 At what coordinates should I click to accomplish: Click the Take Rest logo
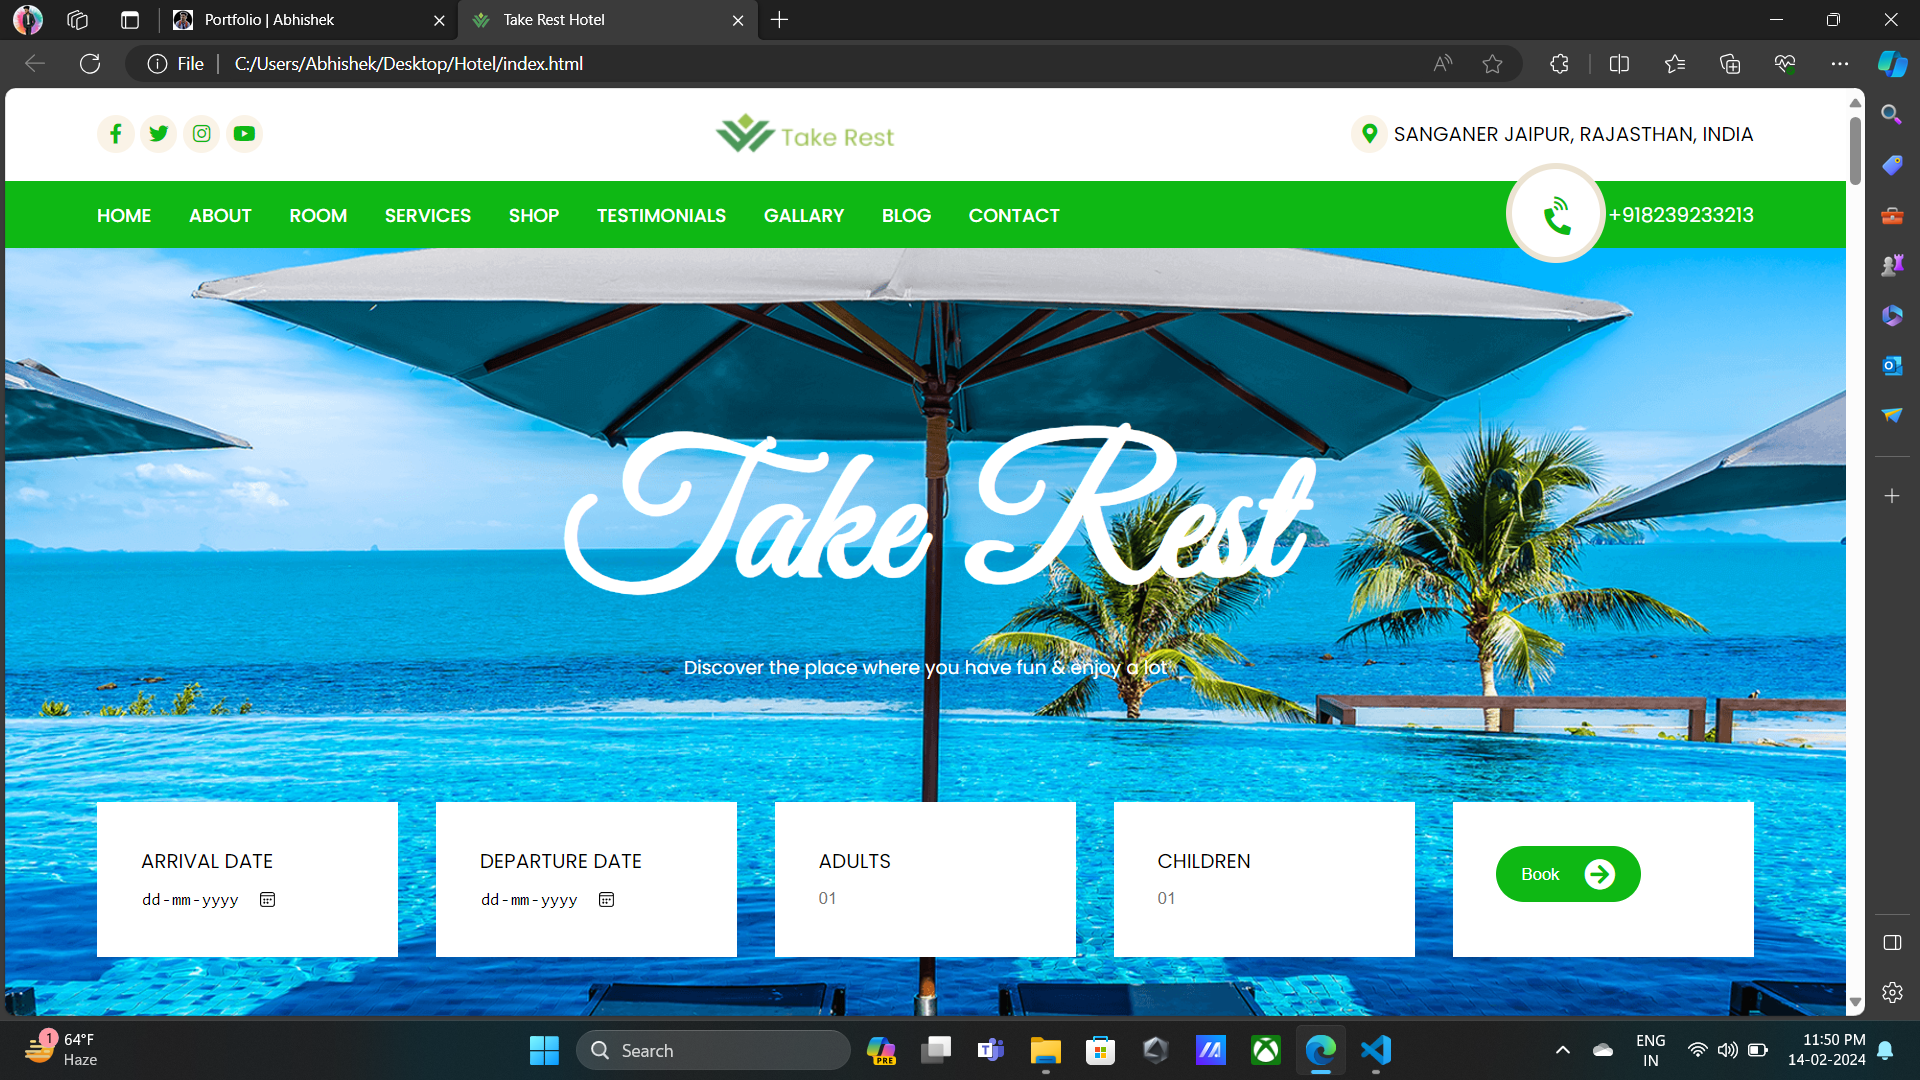(804, 133)
